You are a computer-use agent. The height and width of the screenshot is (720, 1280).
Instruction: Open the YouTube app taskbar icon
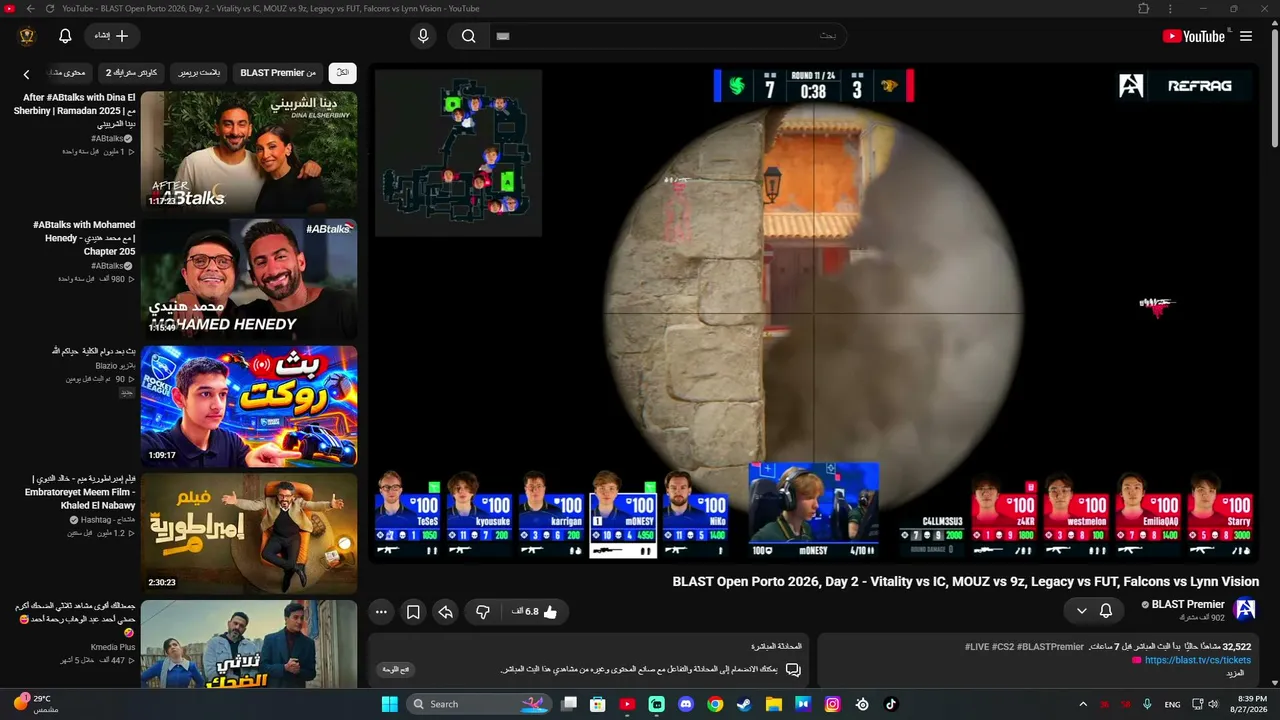tap(627, 704)
